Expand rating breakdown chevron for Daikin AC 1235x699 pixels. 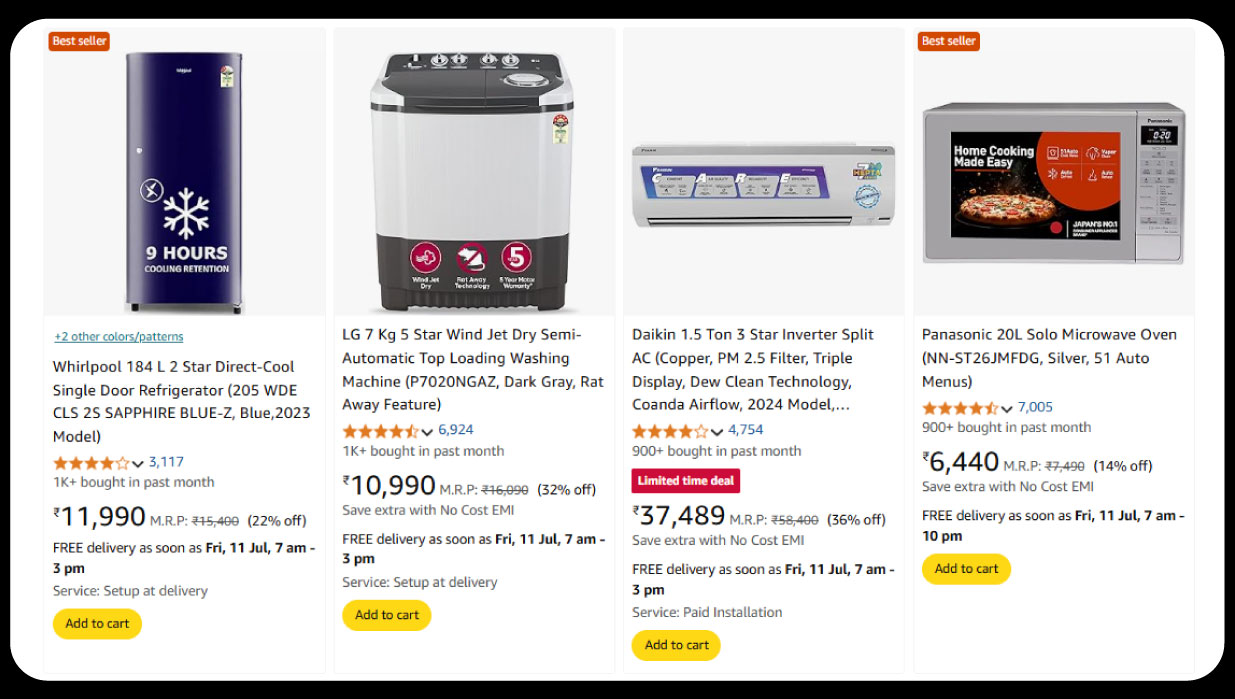(x=717, y=432)
